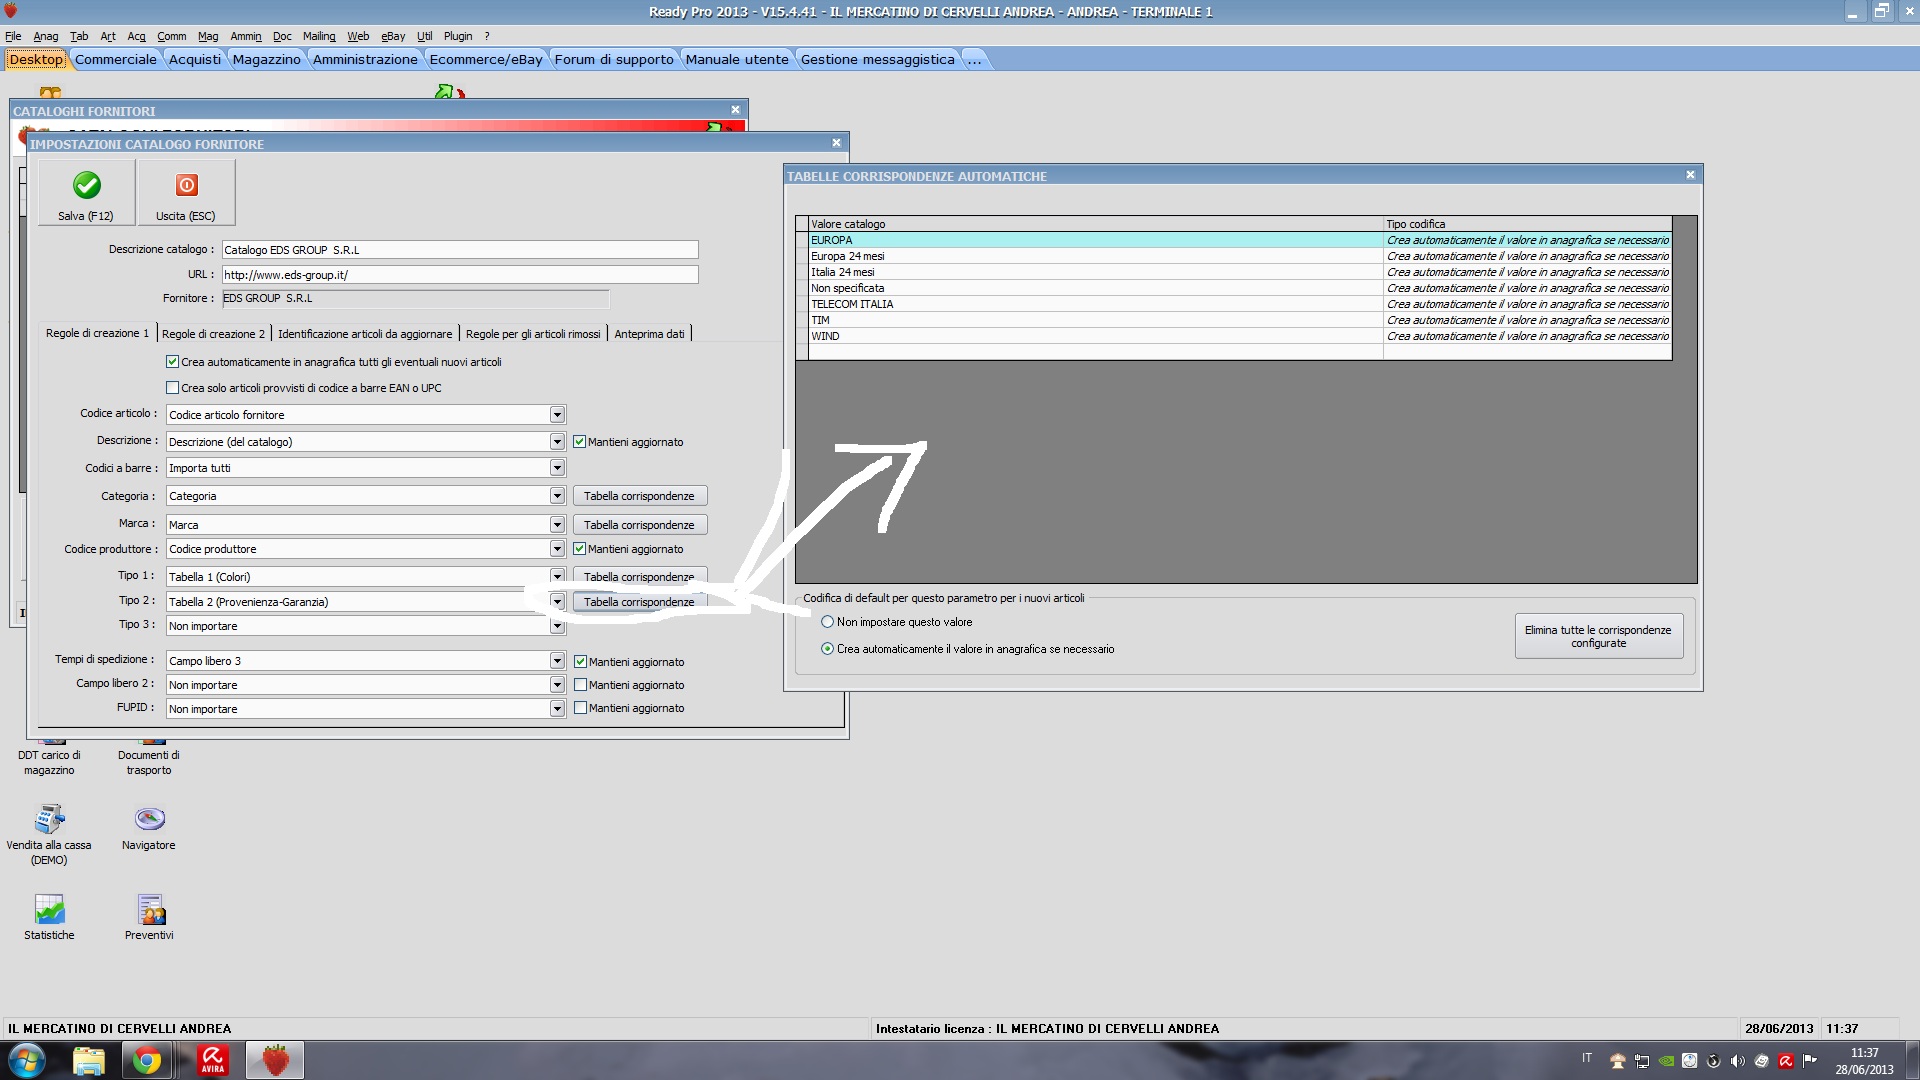Expand the Tempi di spedizione dropdown

coord(557,661)
